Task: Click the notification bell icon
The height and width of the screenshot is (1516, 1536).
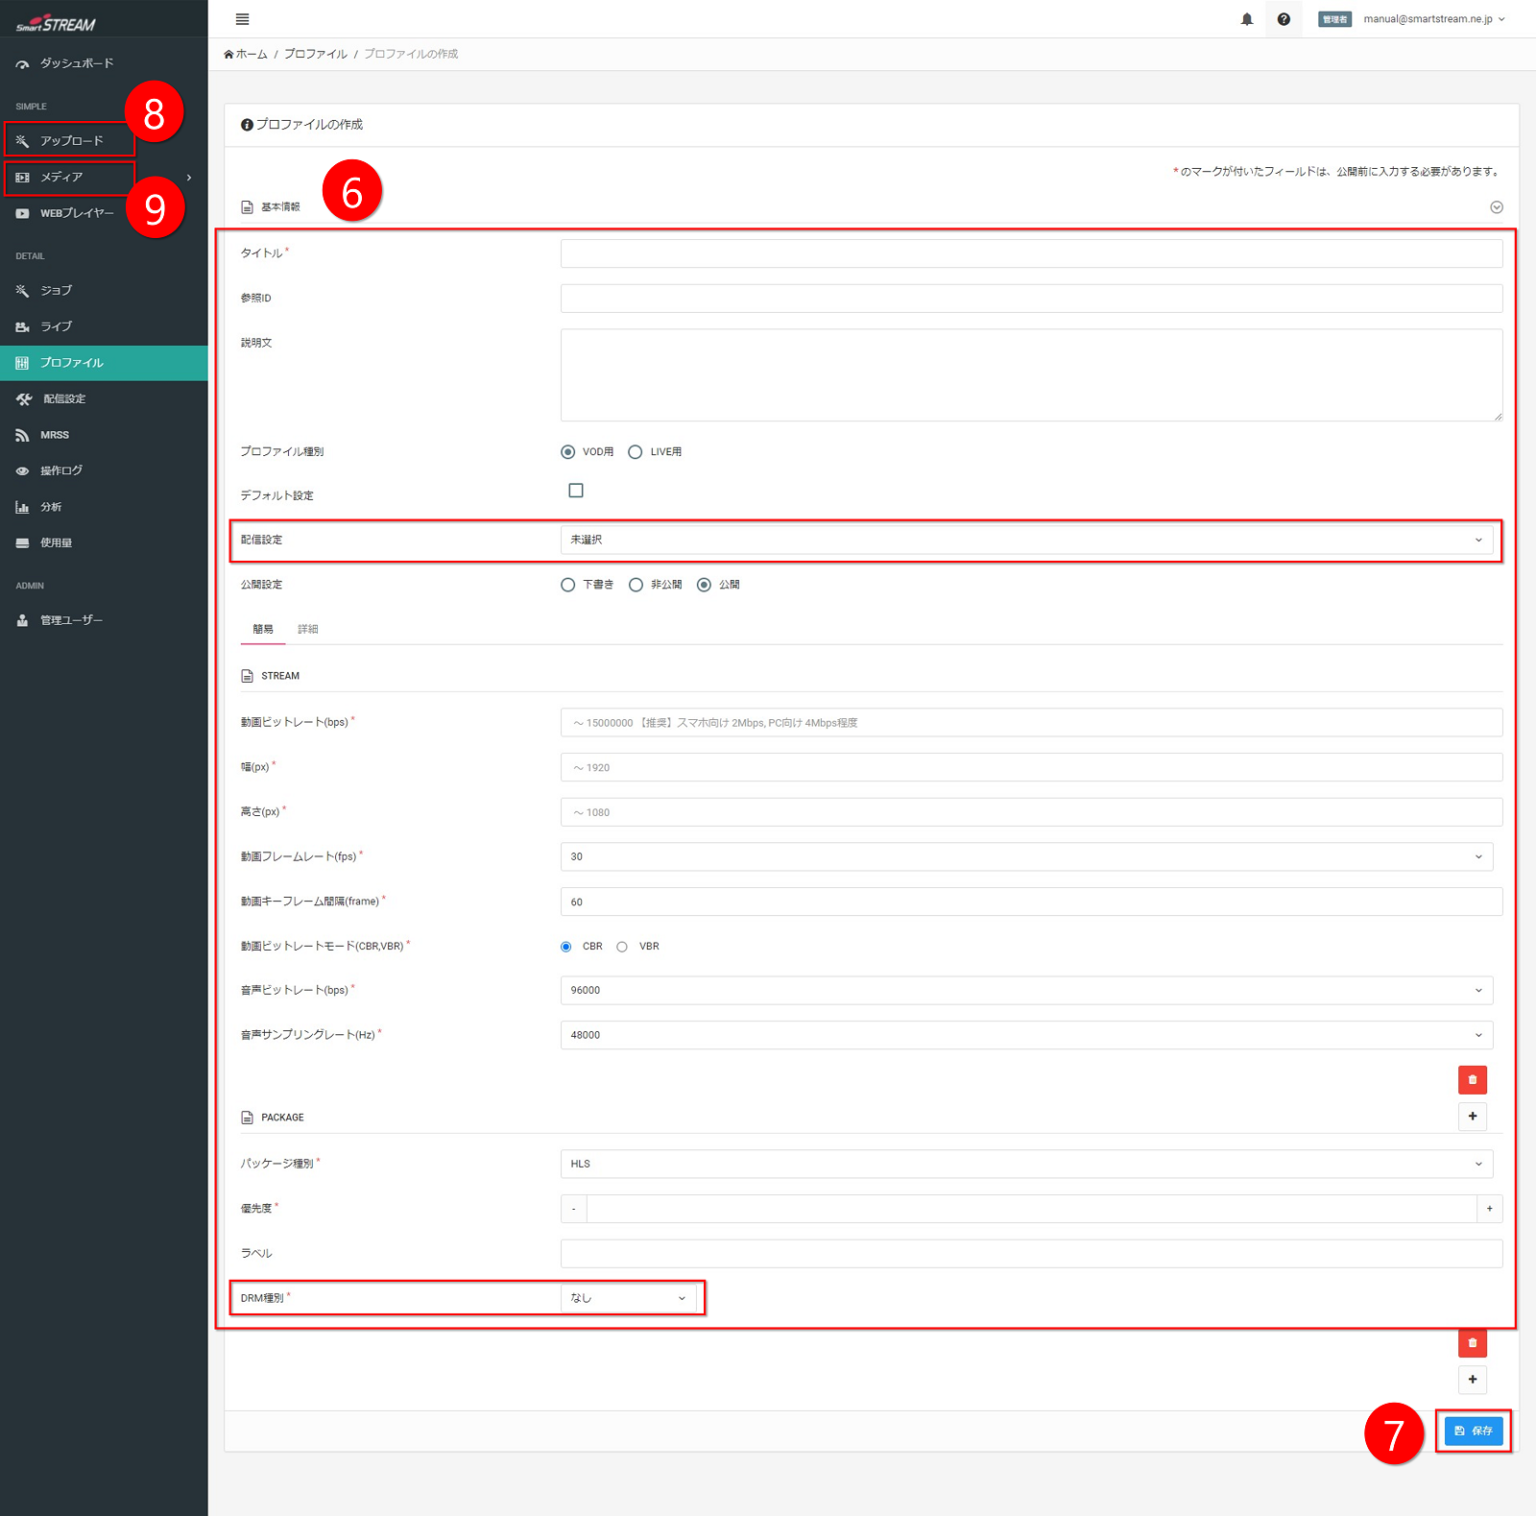Action: [1246, 19]
